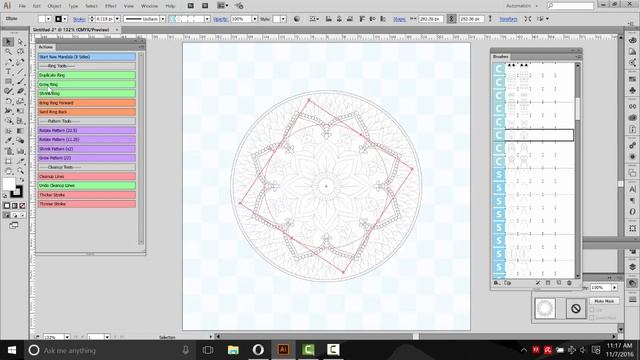The height and width of the screenshot is (360, 640).
Task: Select the Artboard tool
Action: coord(8,161)
